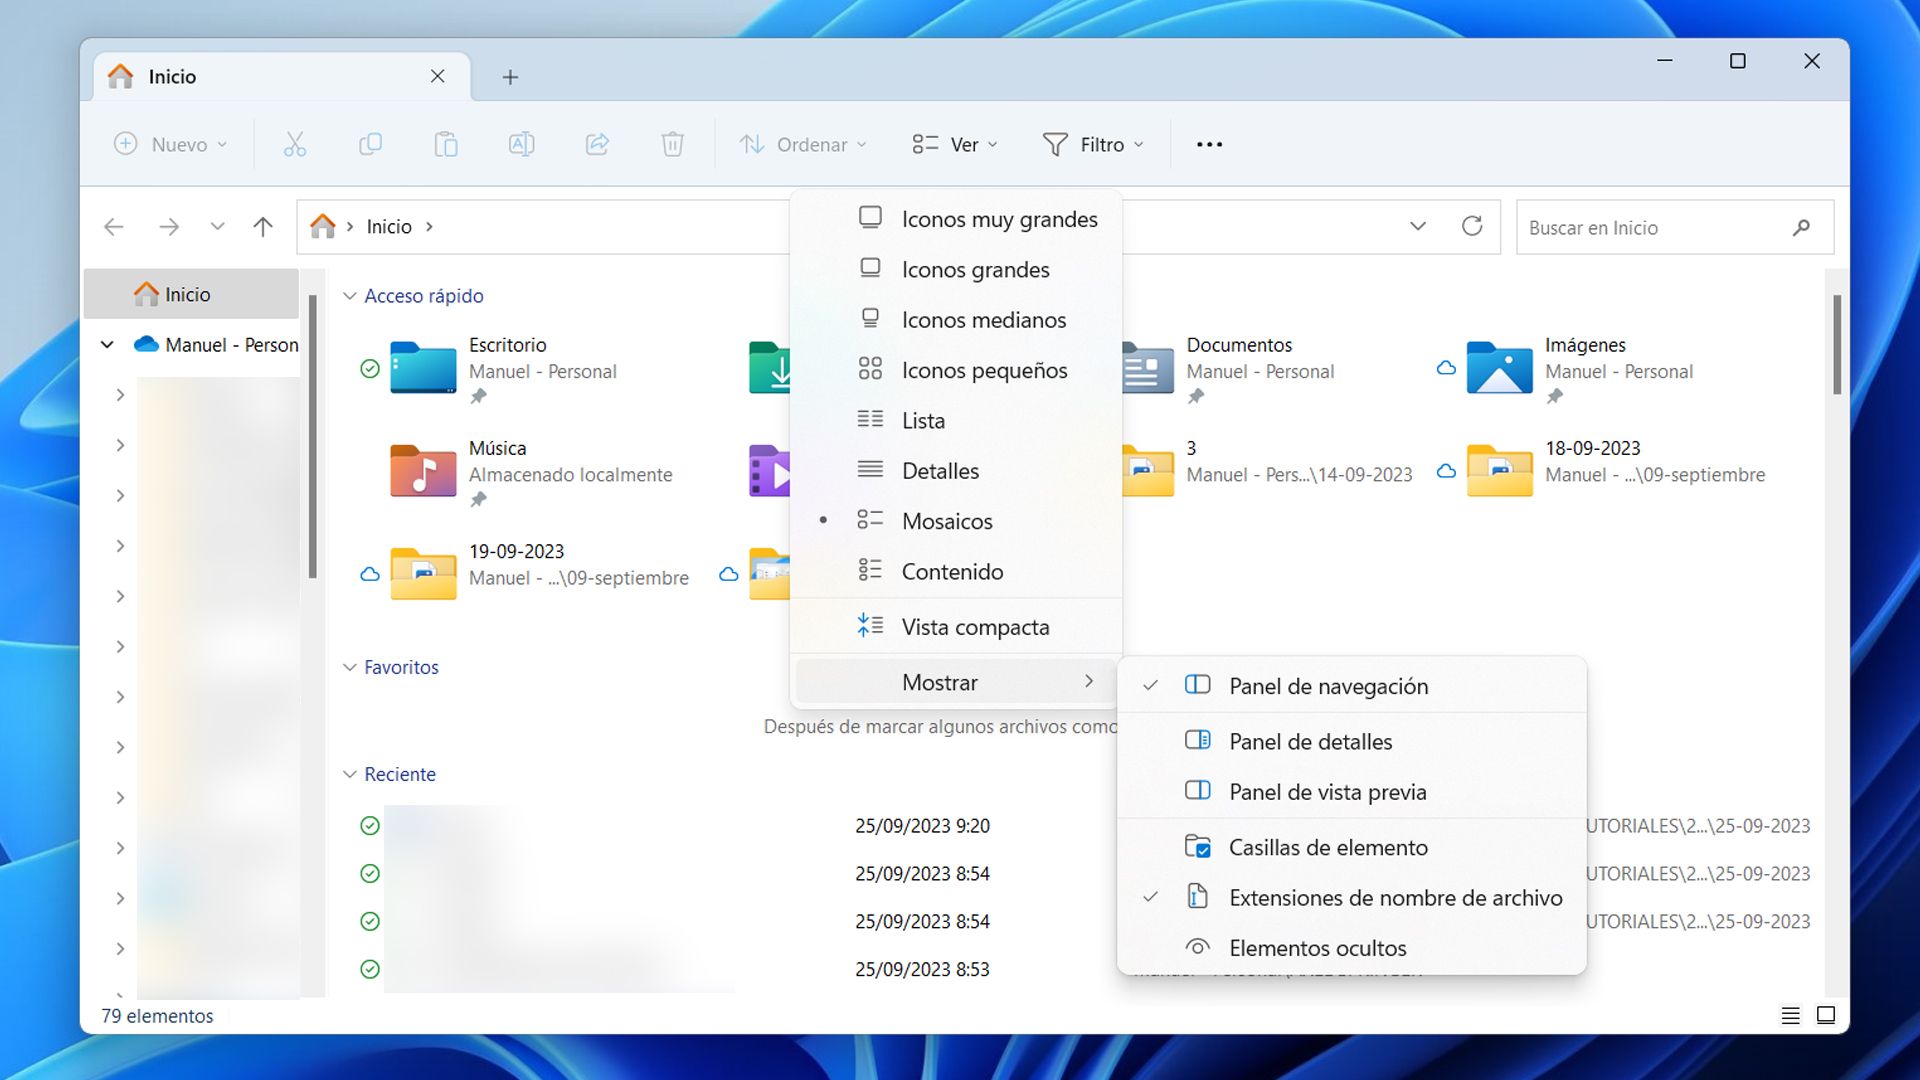1920x1080 pixels.
Task: Click the up arrow to go up a level
Action: pyautogui.click(x=262, y=226)
